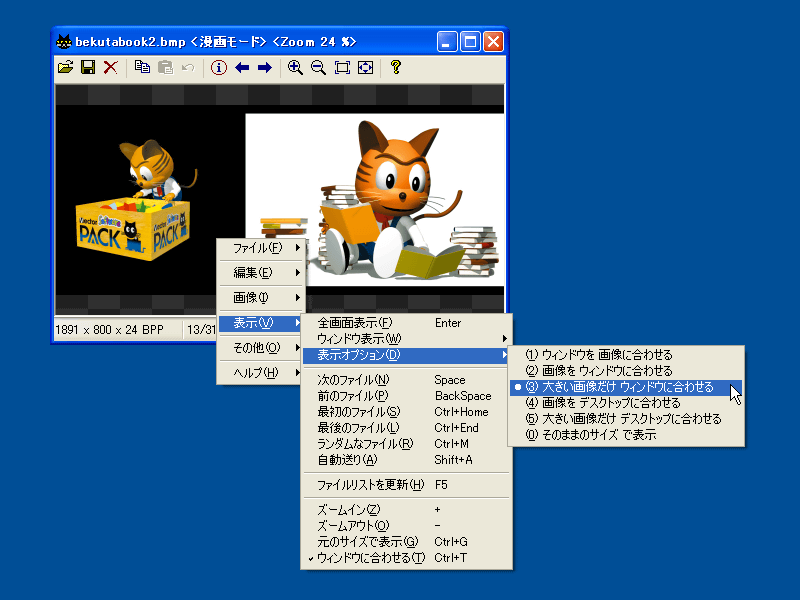Click the zoom in magnifier icon

[295, 67]
